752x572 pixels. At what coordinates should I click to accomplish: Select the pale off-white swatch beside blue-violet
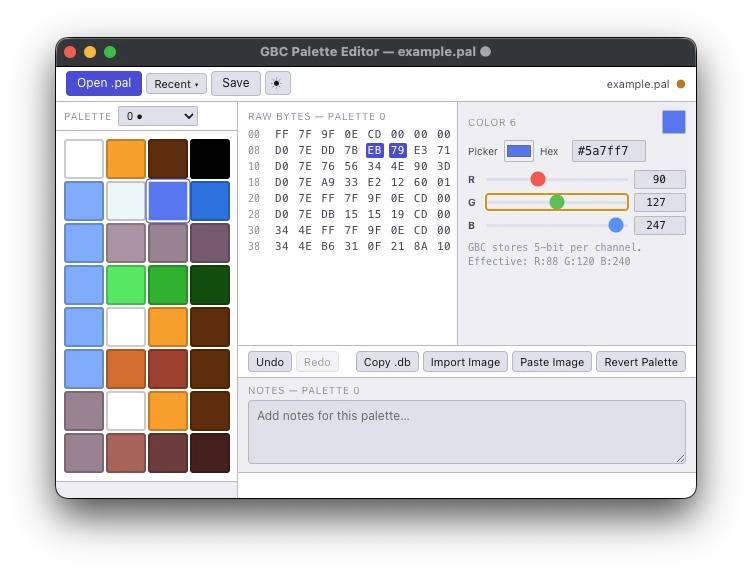[126, 201]
